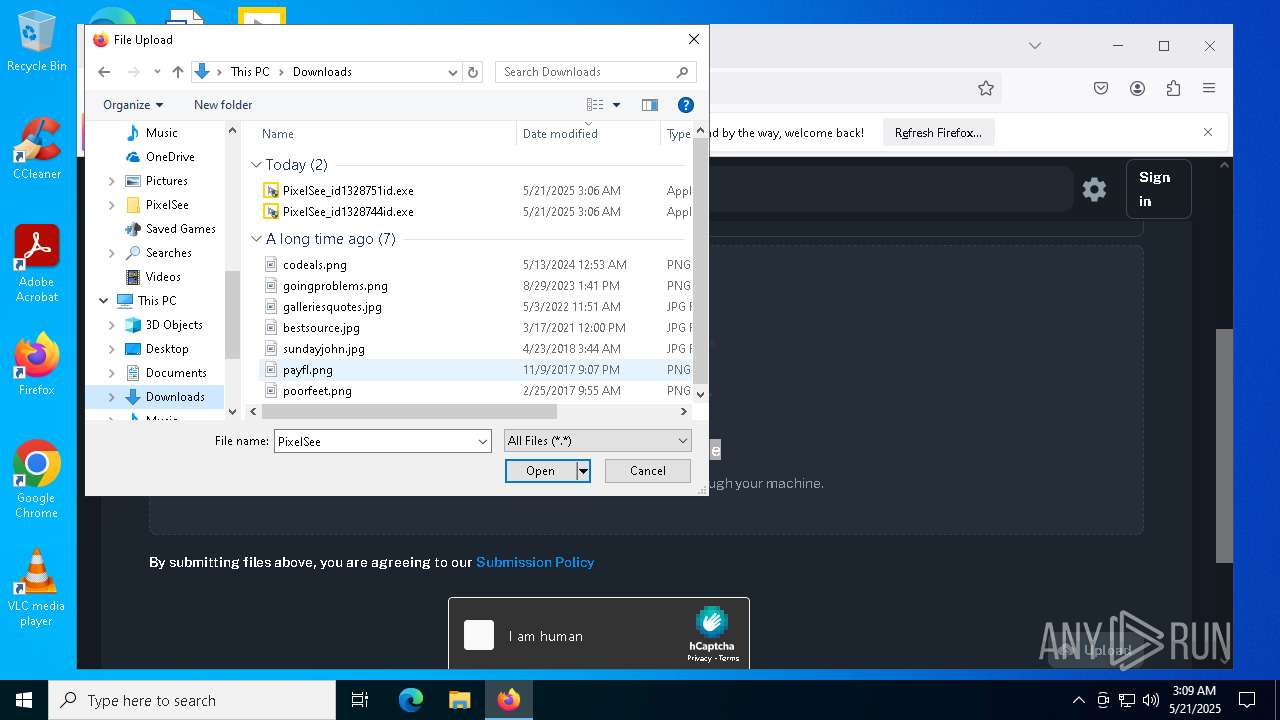Select poorfeet.png file
Image resolution: width=1280 pixels, height=720 pixels.
[317, 391]
